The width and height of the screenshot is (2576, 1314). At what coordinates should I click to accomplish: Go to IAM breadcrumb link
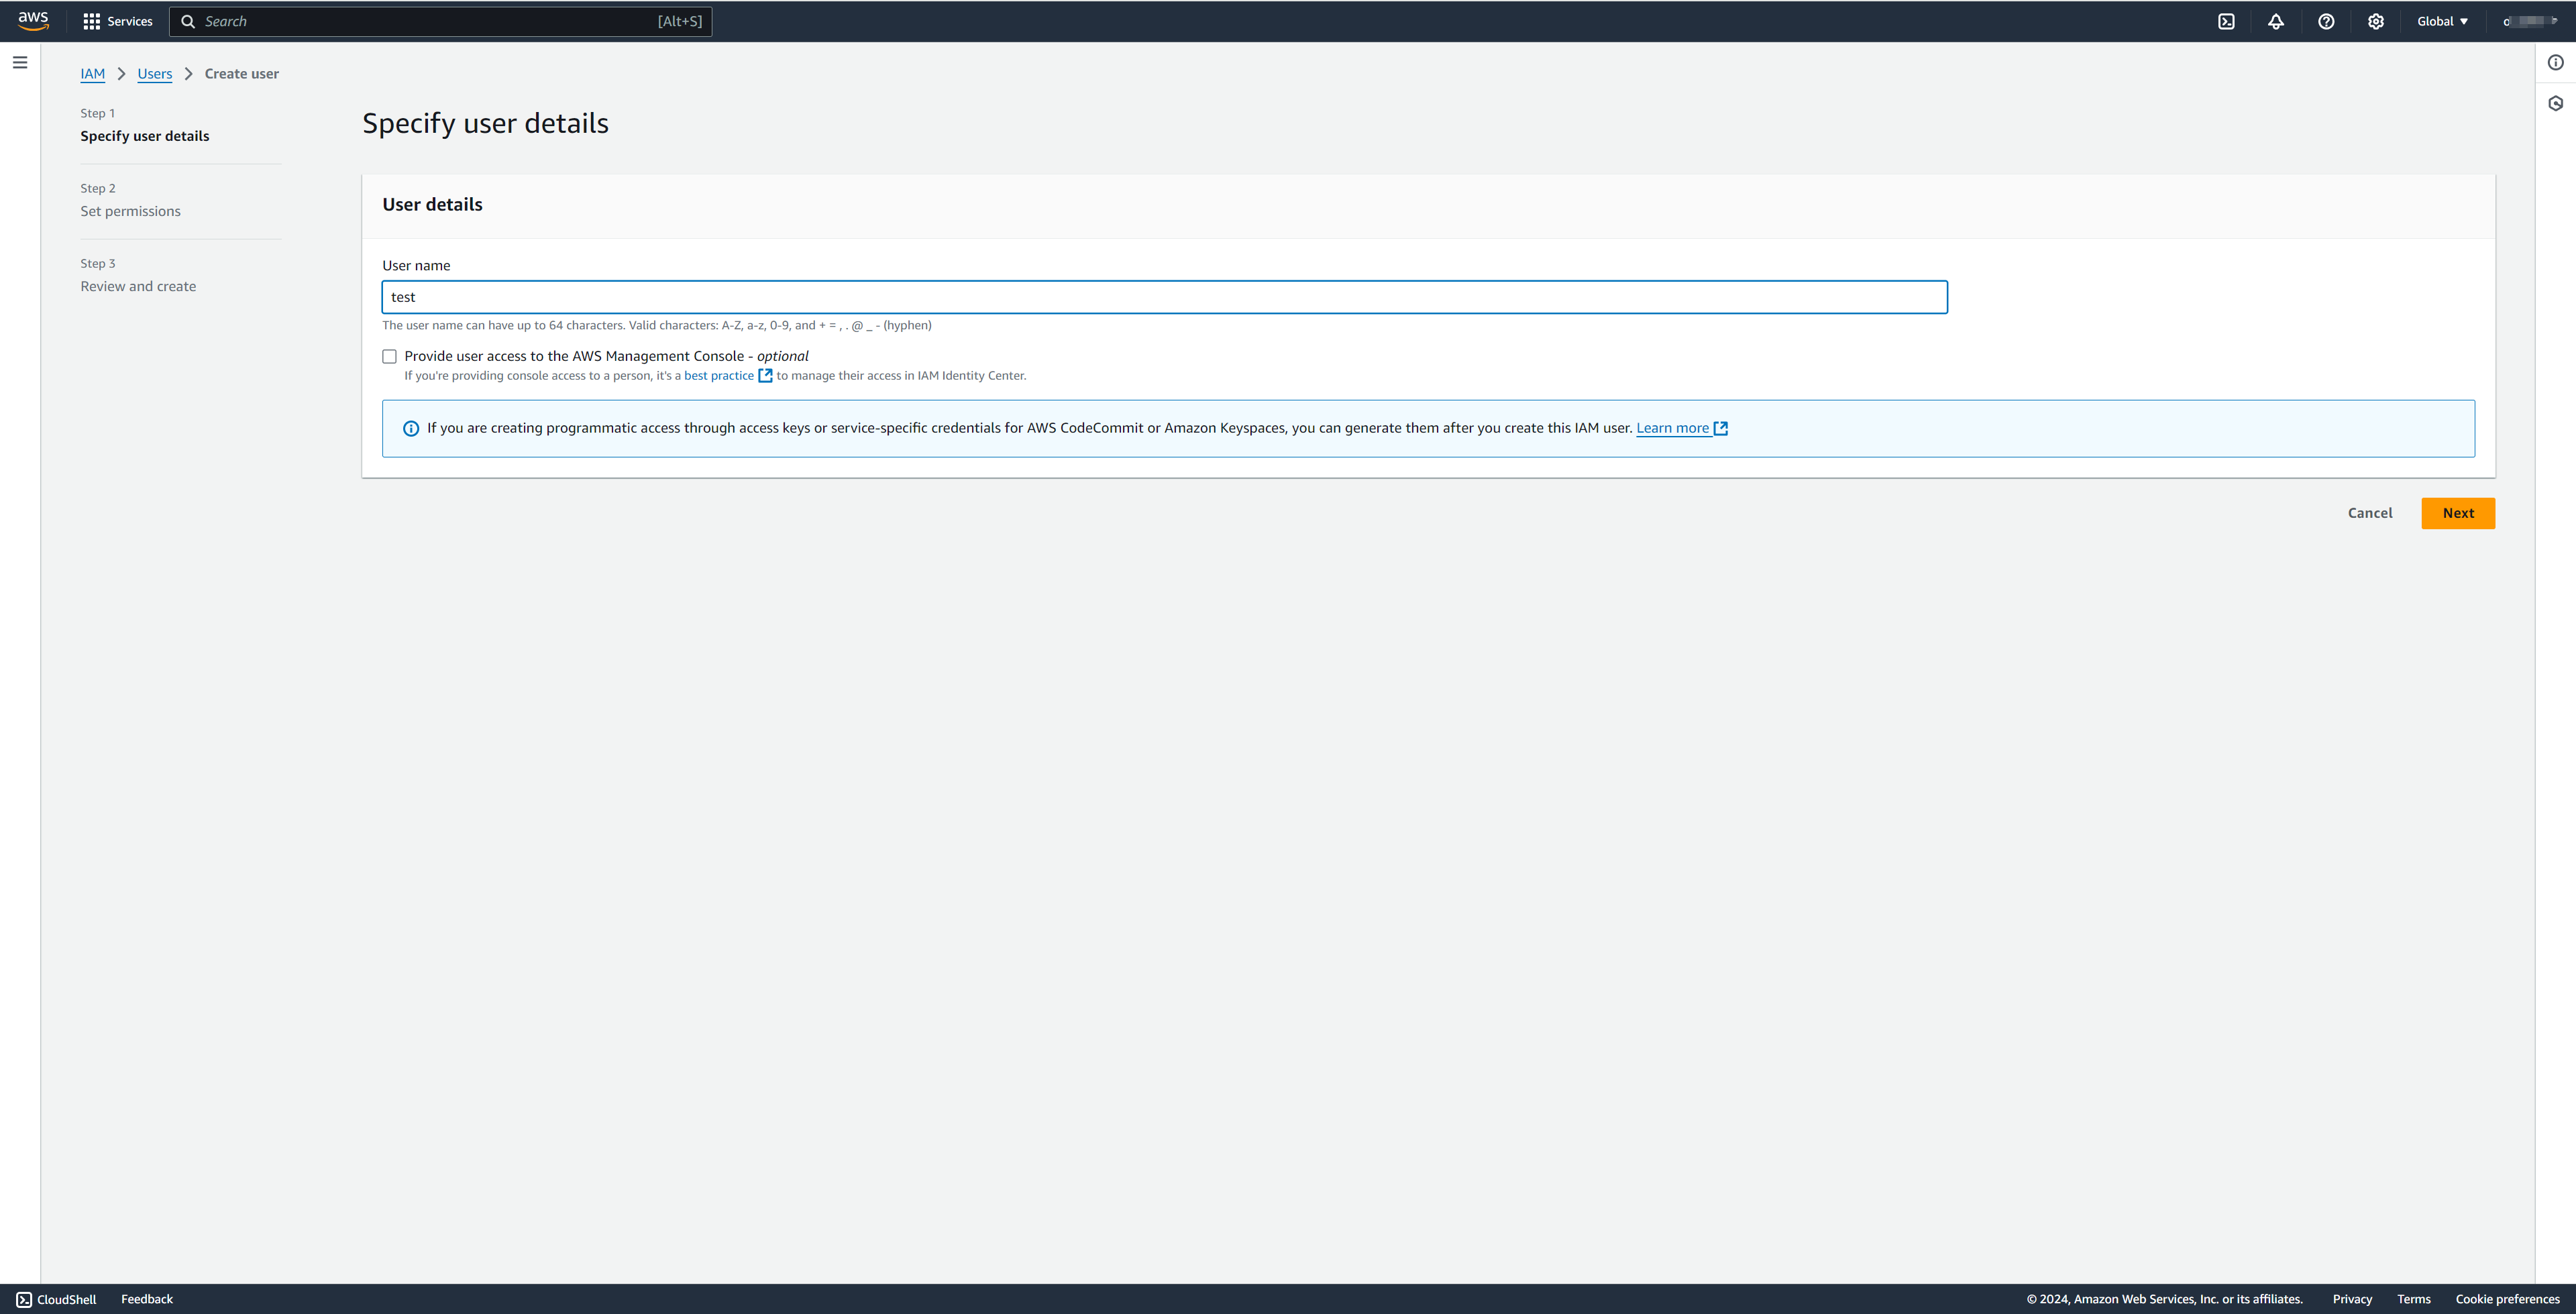tap(92, 74)
